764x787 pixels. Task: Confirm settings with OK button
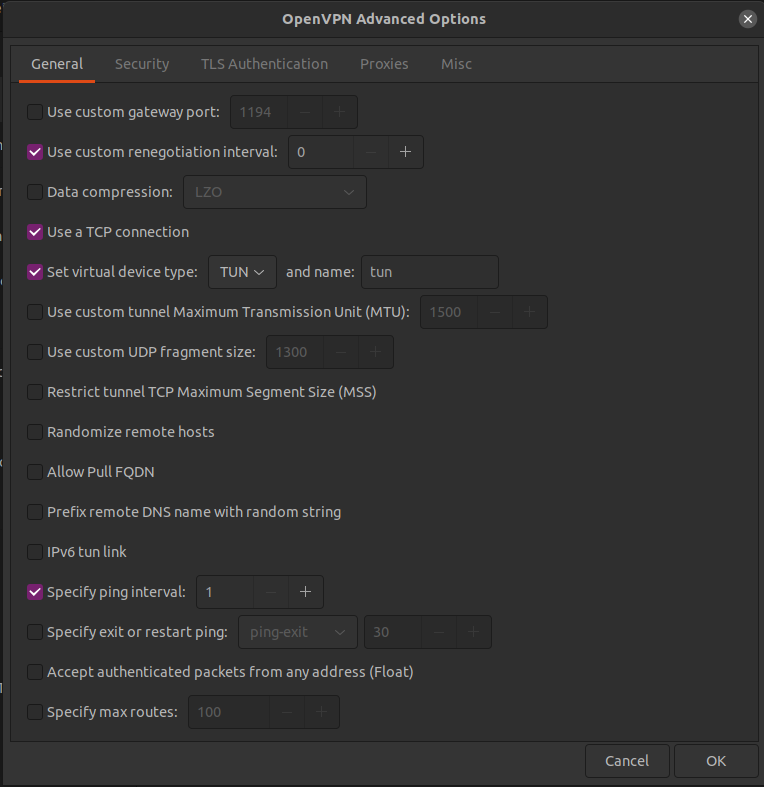[x=716, y=761]
